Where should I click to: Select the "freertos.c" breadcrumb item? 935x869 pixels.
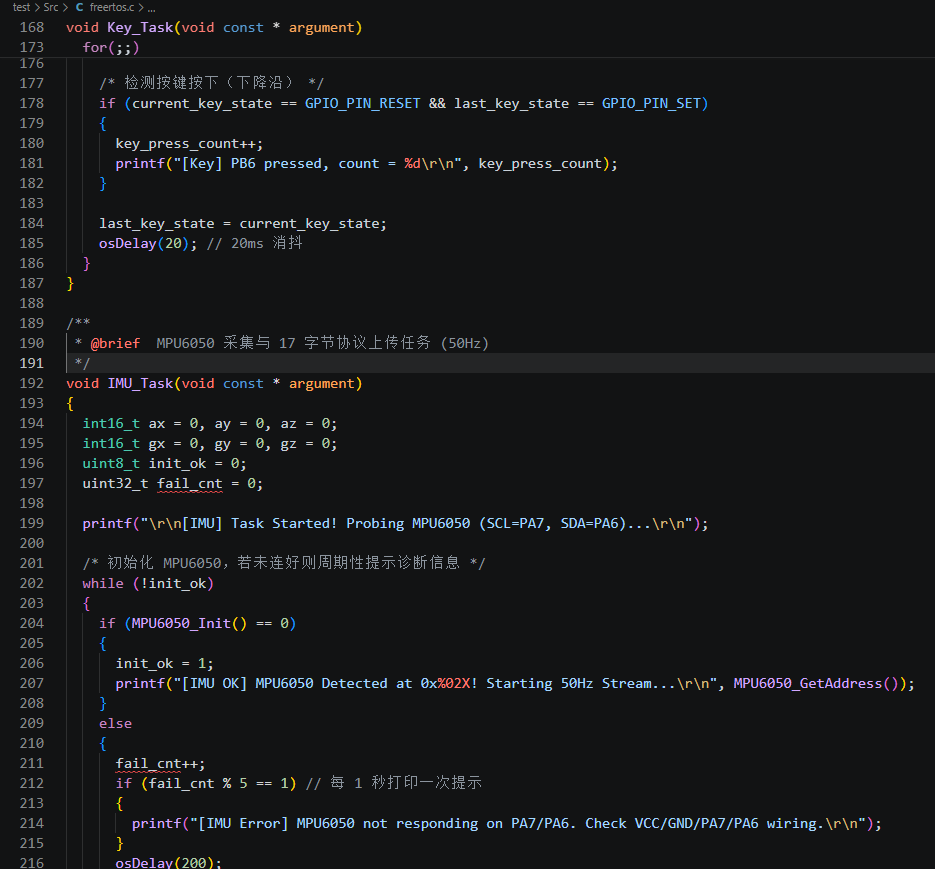pyautogui.click(x=112, y=7)
